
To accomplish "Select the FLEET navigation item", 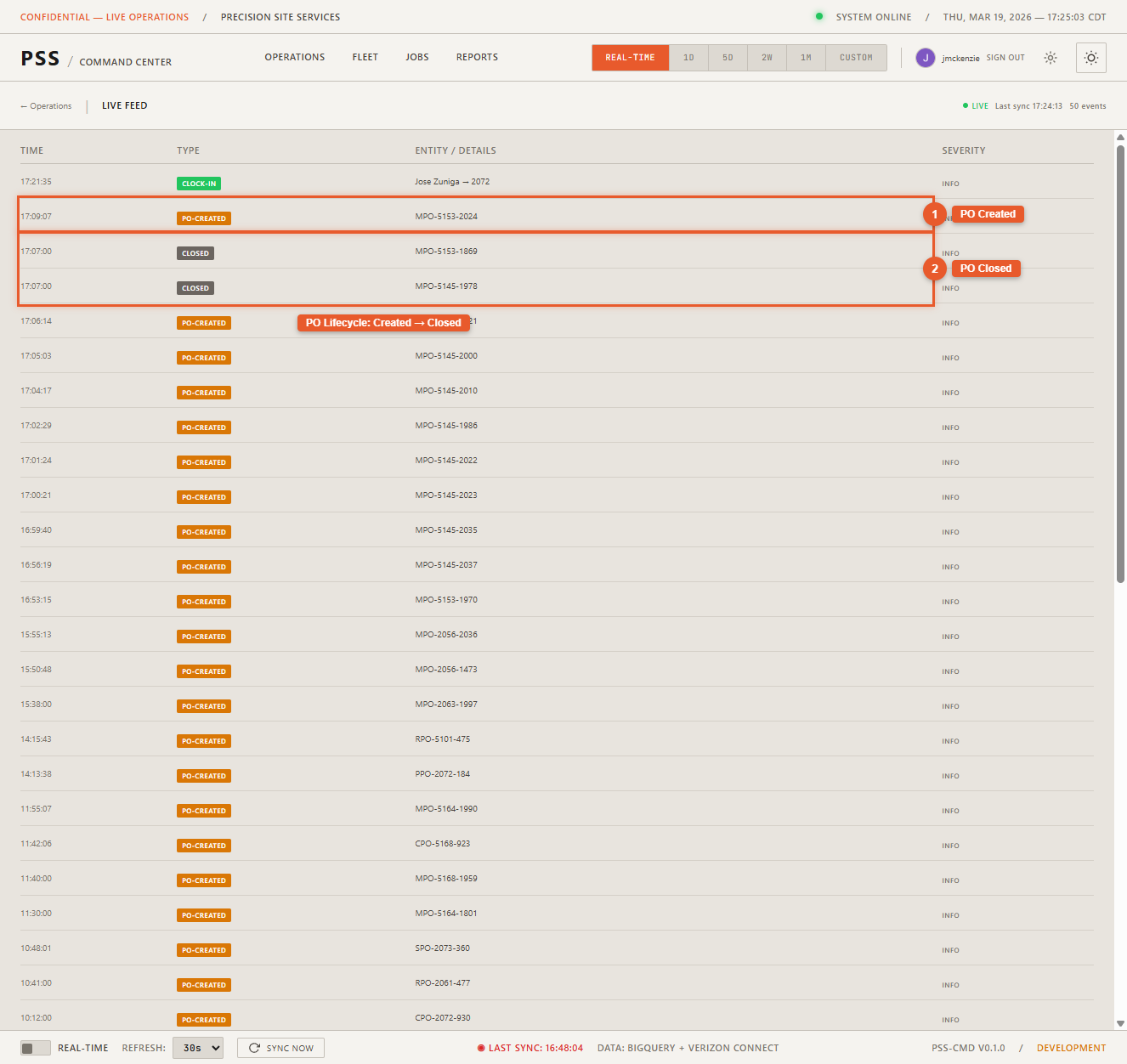I will [x=365, y=57].
